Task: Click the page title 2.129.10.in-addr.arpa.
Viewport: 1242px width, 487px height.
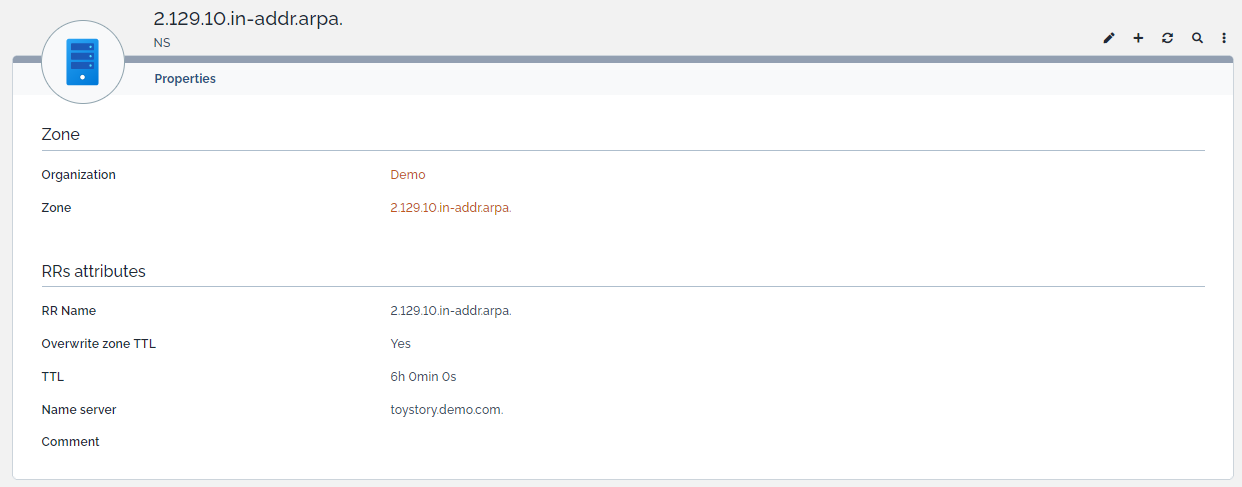Action: coord(248,19)
